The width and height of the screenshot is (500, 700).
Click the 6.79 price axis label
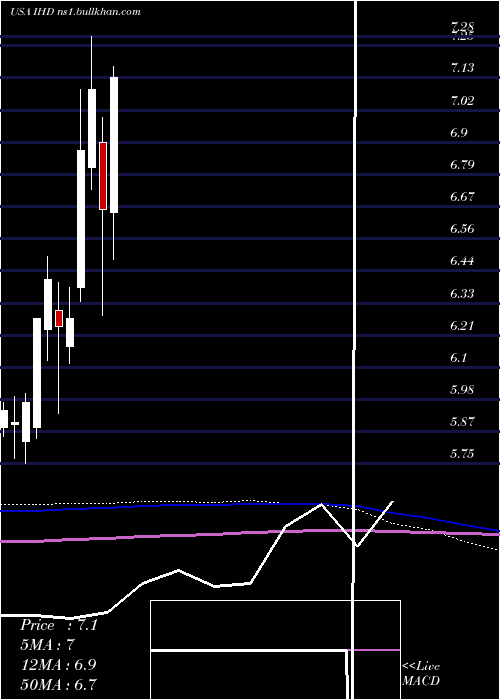462,165
